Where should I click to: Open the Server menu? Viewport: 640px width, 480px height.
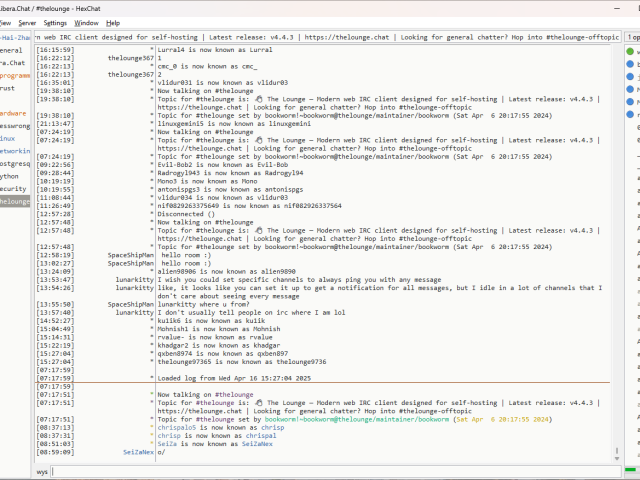(x=27, y=22)
